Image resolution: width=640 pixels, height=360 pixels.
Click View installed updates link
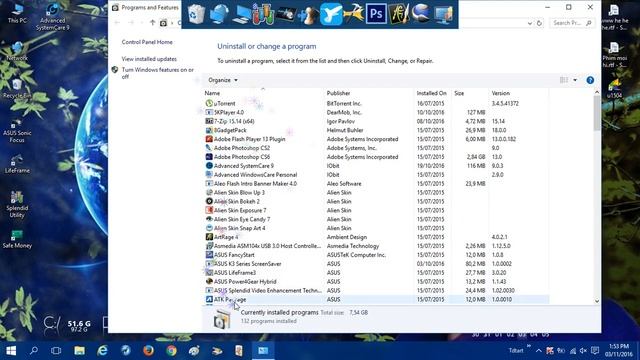tap(149, 59)
